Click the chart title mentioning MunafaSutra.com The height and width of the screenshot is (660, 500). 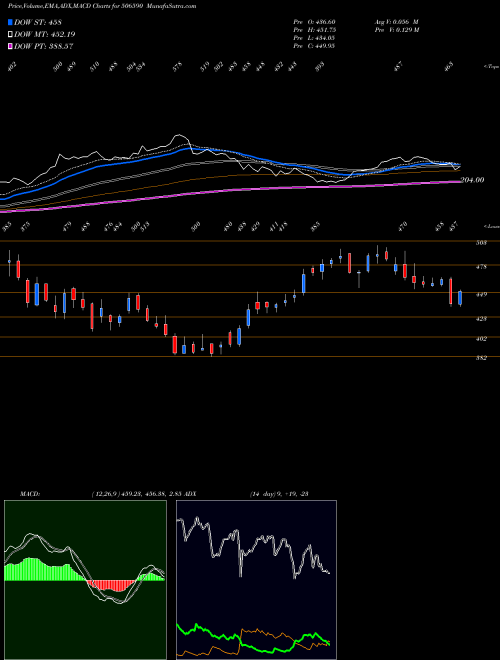click(102, 6)
